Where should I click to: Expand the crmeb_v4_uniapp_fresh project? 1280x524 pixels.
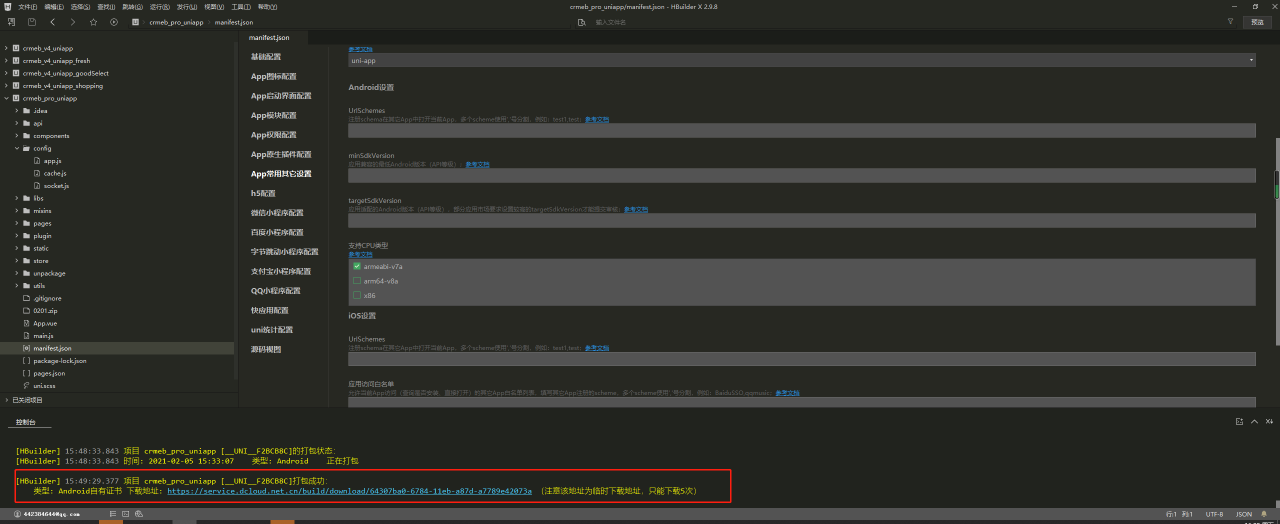click(x=6, y=60)
